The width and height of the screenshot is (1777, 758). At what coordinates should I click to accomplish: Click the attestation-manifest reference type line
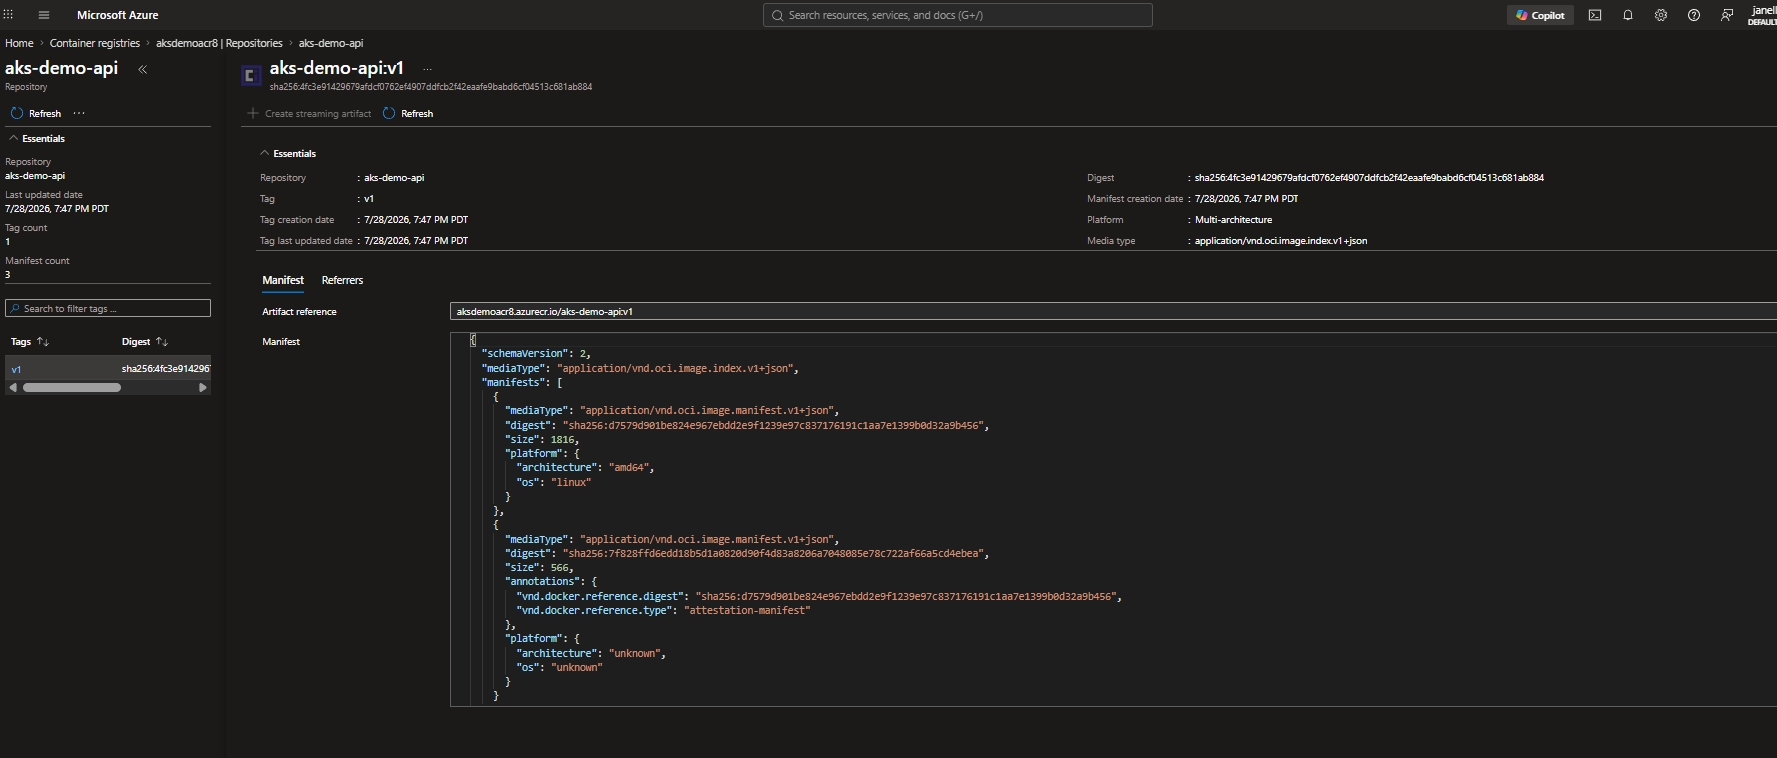coord(663,610)
